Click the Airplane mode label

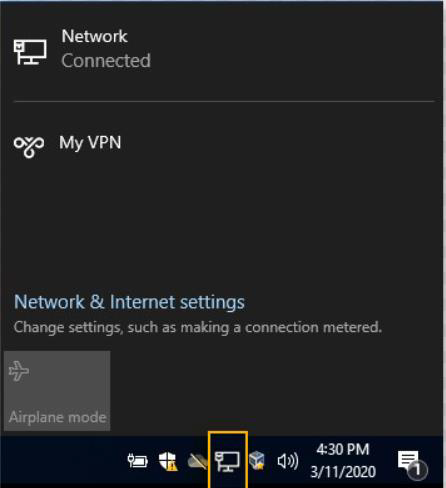(x=57, y=417)
